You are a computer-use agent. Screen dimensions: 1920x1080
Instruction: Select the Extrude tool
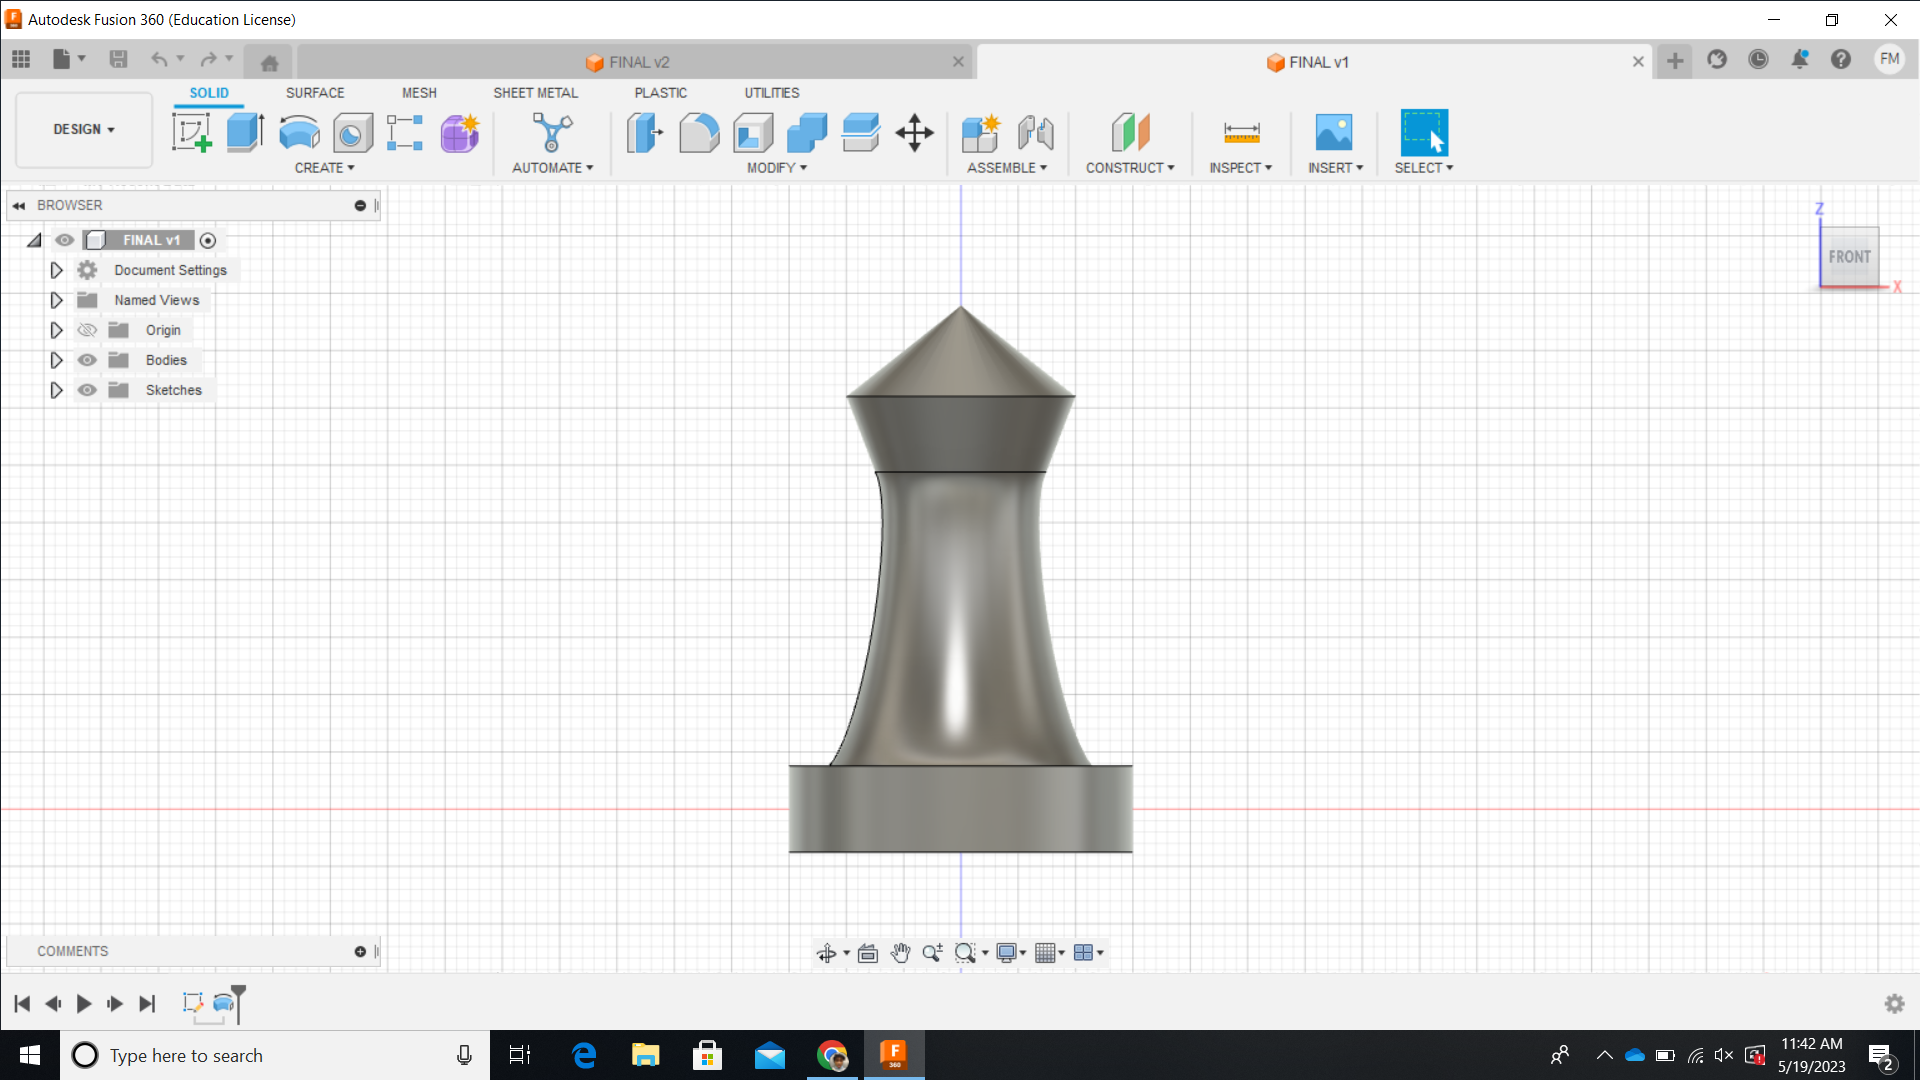click(245, 132)
